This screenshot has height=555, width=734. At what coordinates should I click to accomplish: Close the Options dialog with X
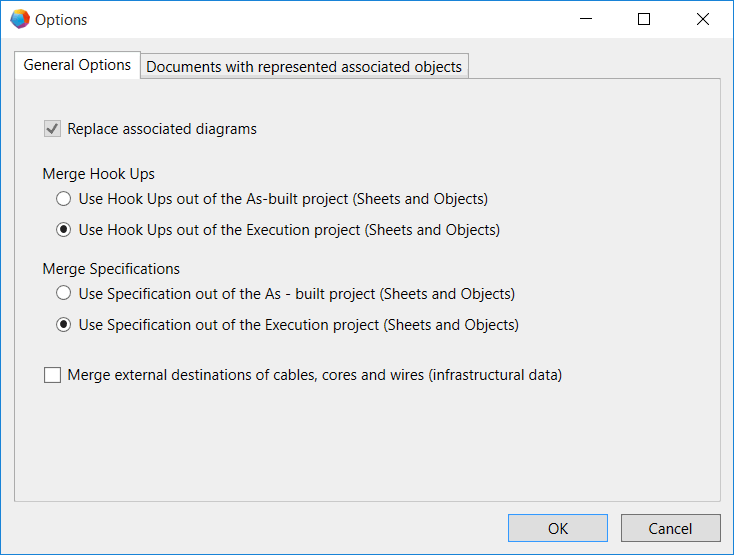pos(703,19)
